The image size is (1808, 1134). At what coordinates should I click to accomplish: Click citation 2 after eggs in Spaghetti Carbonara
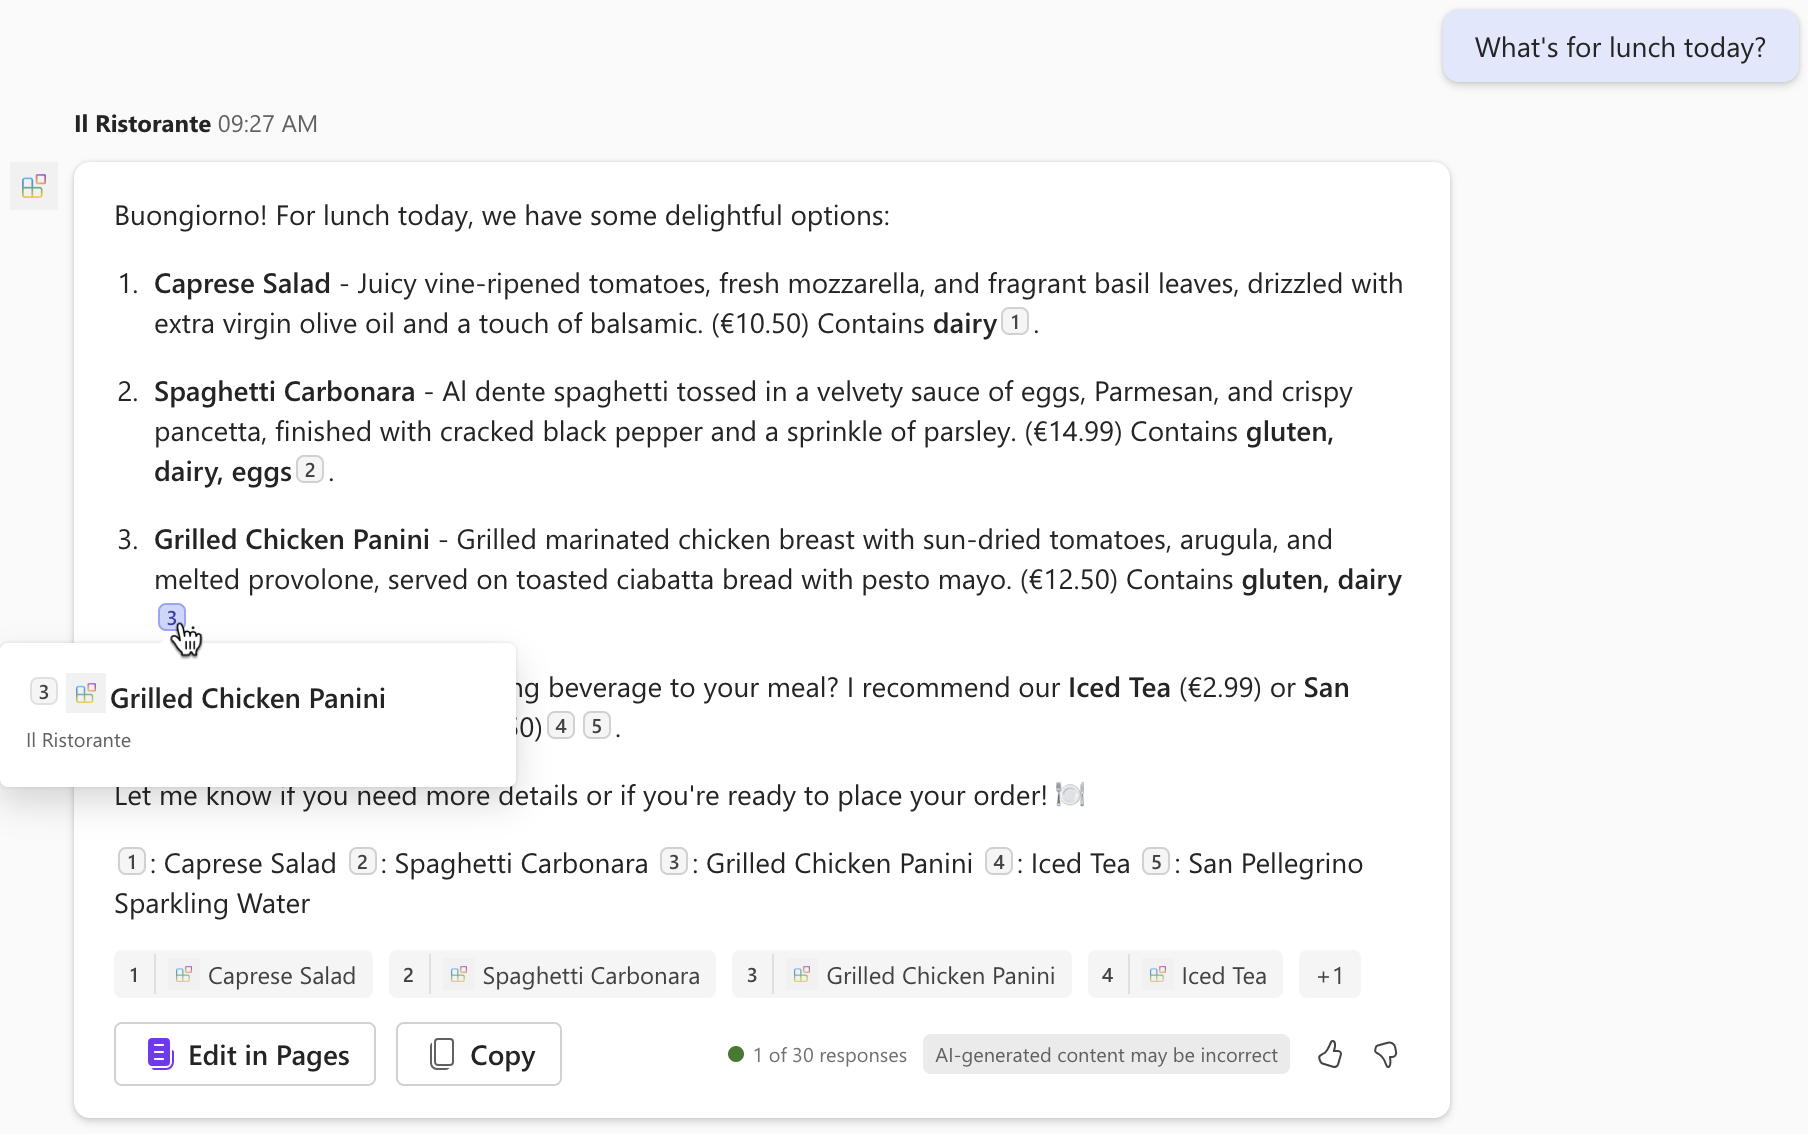(309, 468)
